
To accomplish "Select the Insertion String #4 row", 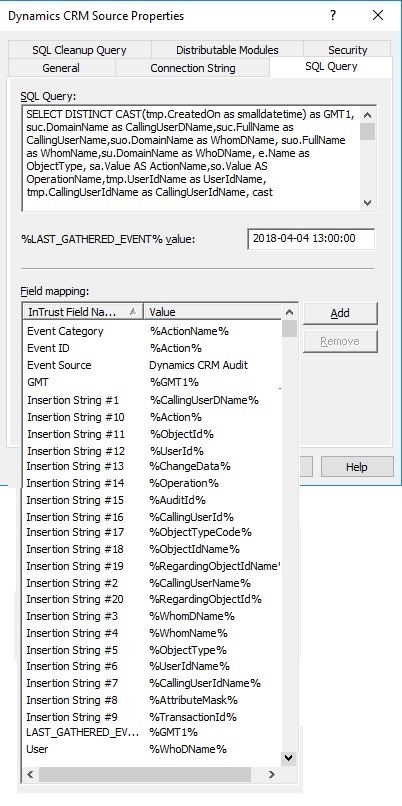I will click(153, 633).
